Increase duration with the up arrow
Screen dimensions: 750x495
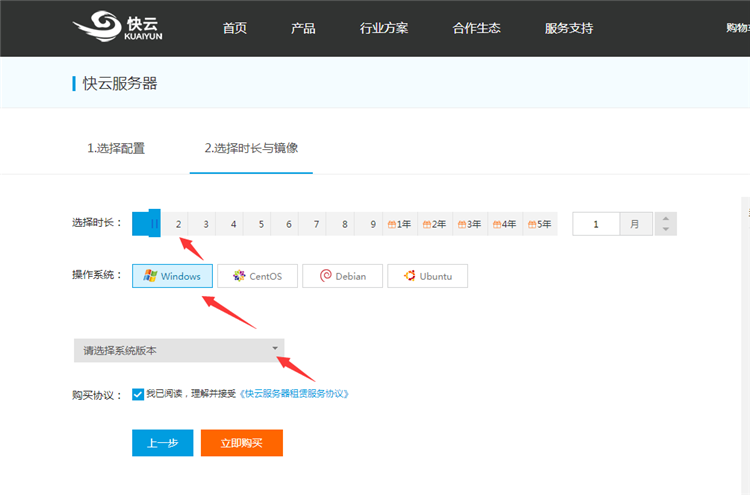tap(665, 218)
